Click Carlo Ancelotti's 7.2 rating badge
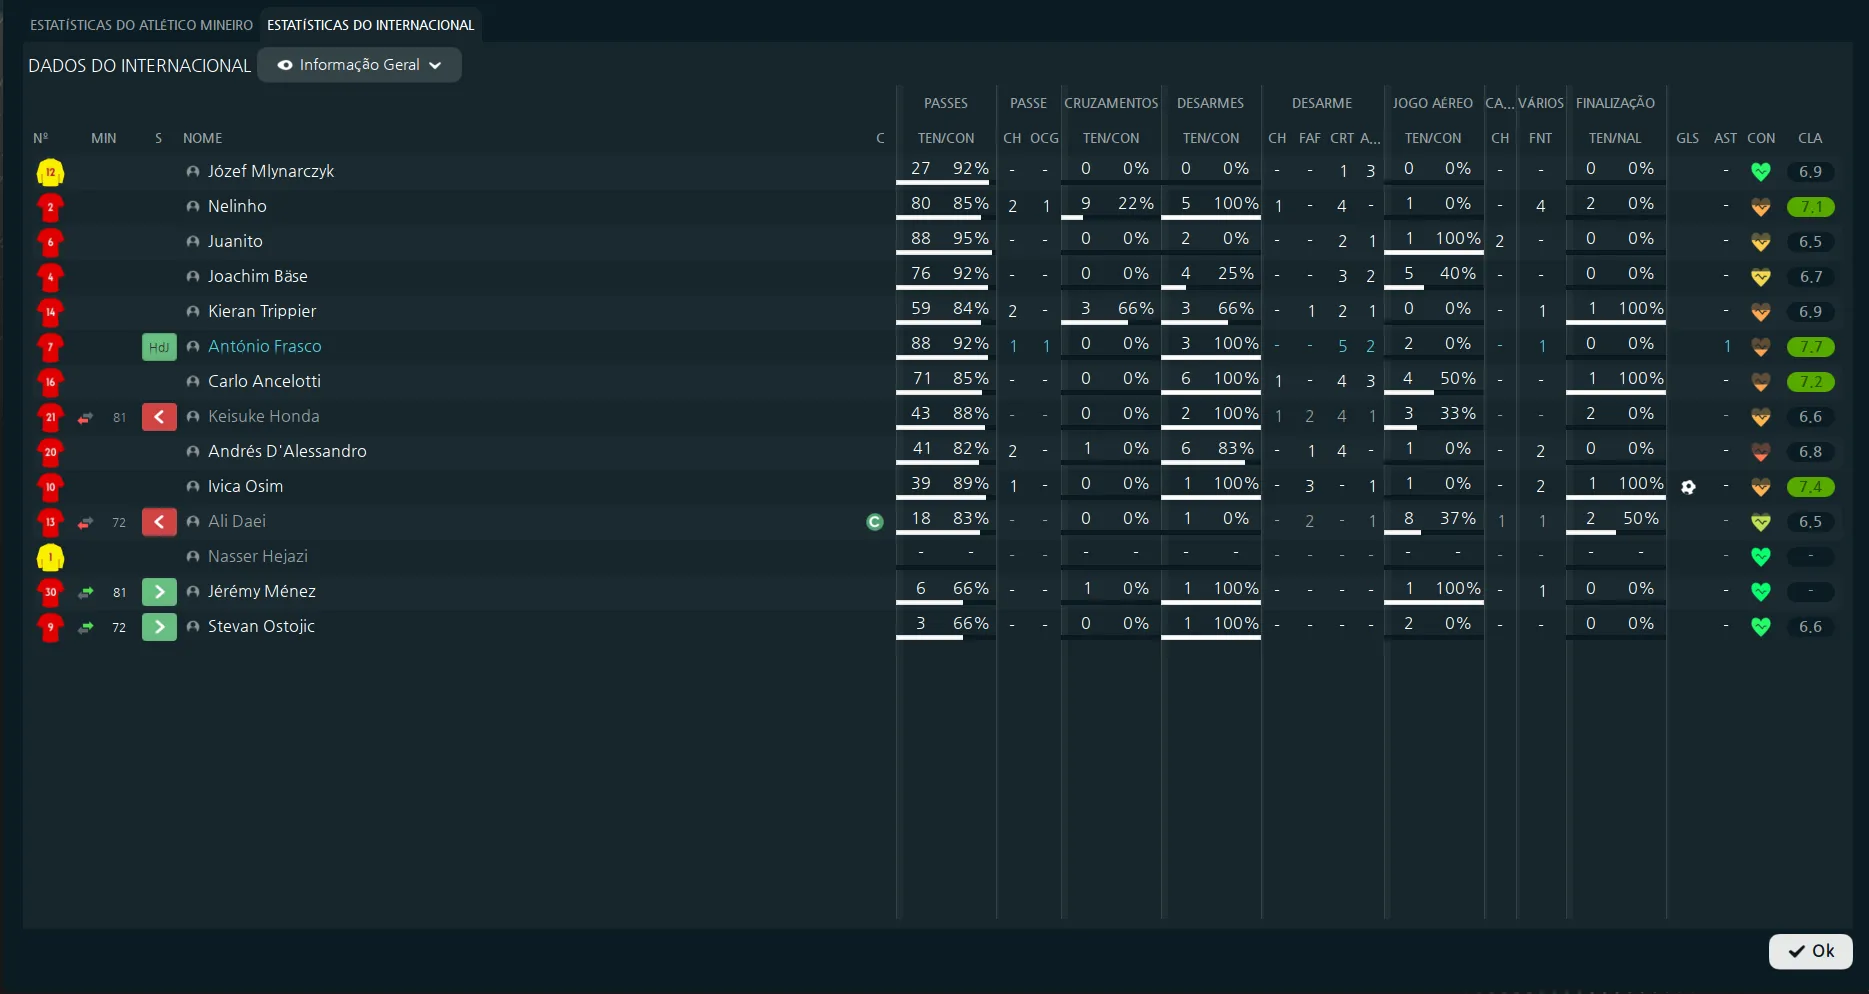The width and height of the screenshot is (1869, 994). pos(1811,382)
